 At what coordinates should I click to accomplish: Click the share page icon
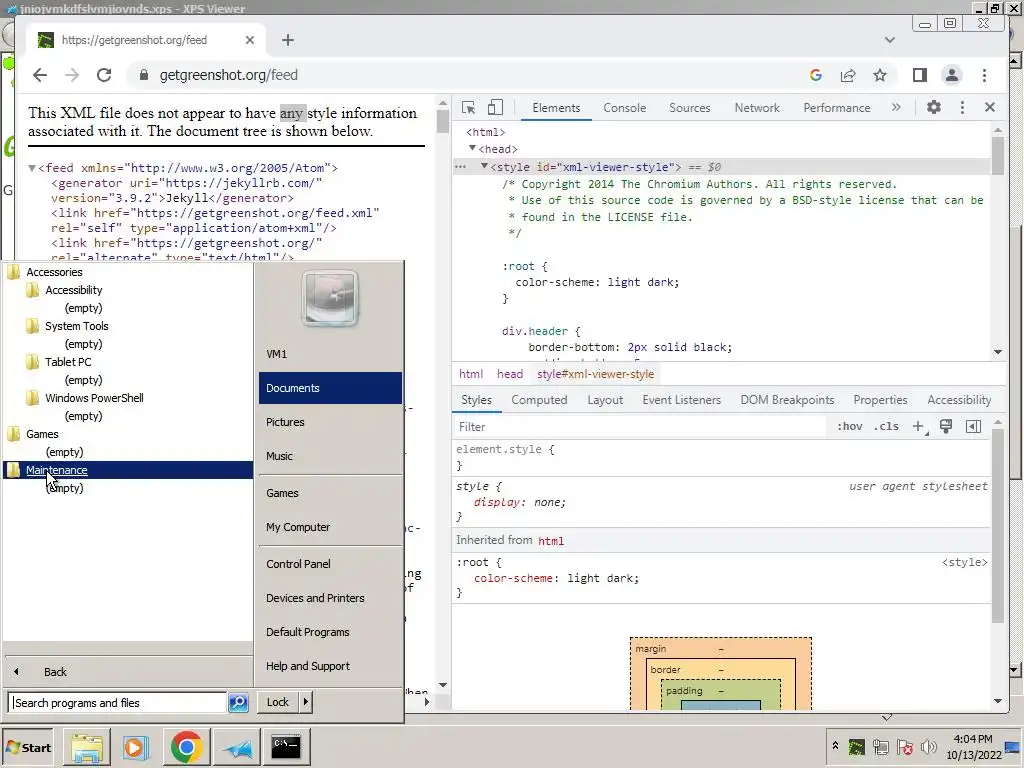pyautogui.click(x=848, y=75)
